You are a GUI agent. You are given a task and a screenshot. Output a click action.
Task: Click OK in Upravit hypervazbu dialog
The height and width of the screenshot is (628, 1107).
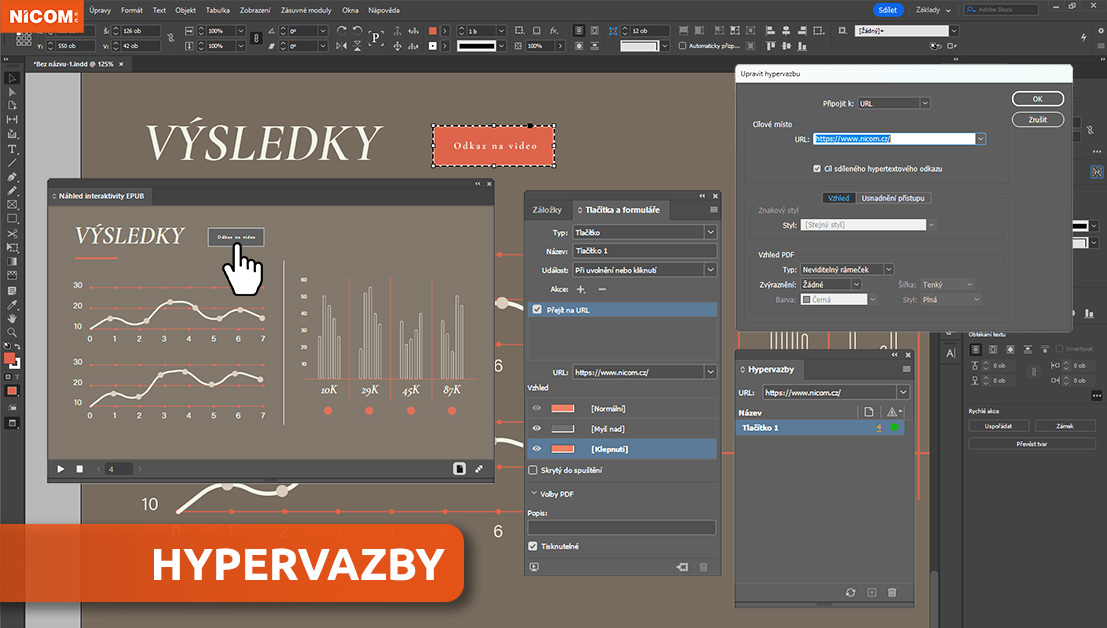coord(1037,99)
